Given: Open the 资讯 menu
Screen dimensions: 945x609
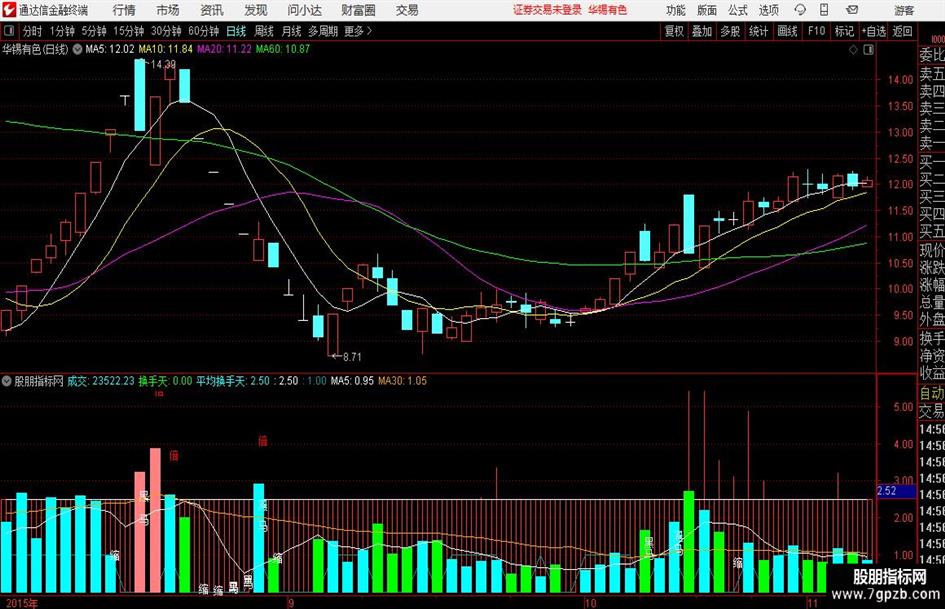Looking at the screenshot, I should (x=212, y=10).
